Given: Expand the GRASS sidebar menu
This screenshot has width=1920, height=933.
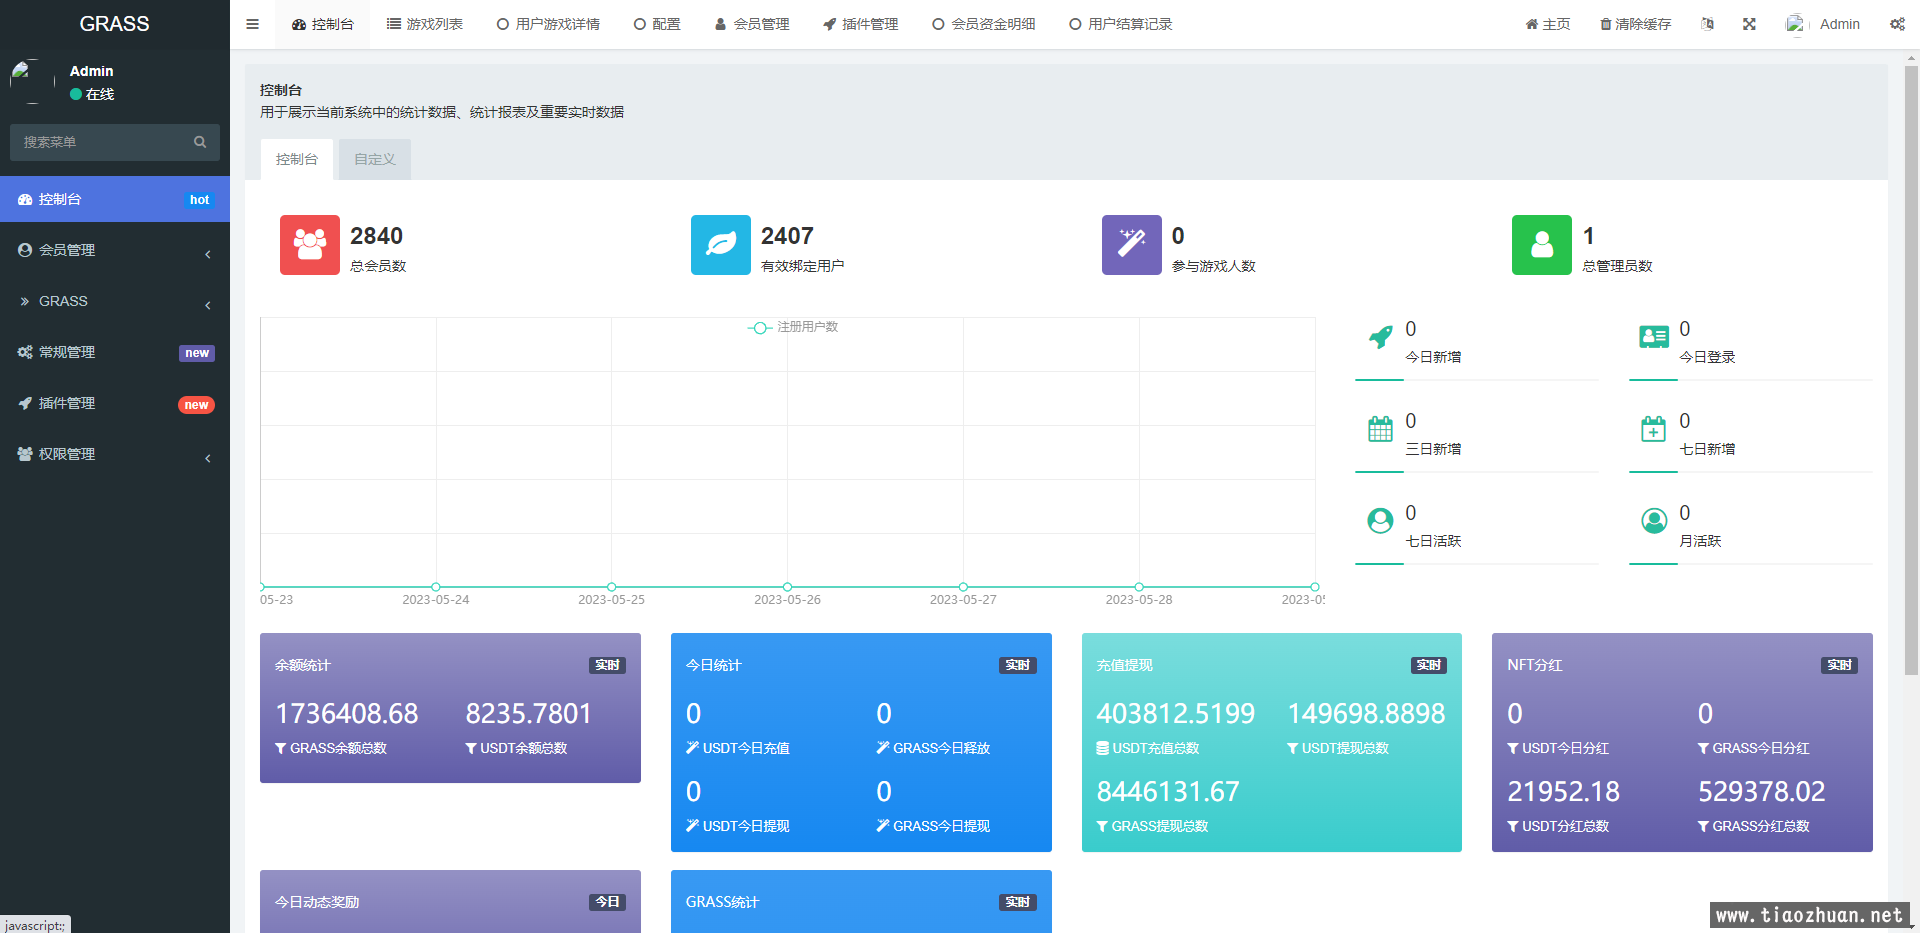Looking at the screenshot, I should click(115, 301).
